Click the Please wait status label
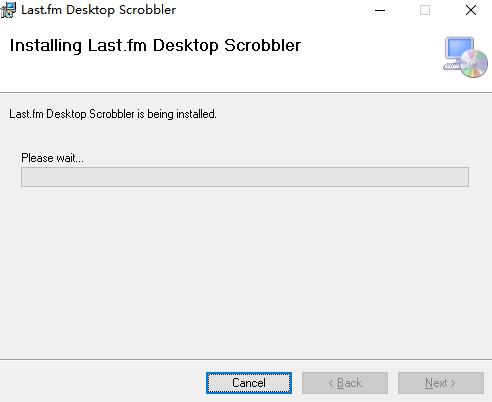The image size is (492, 402). pos(52,158)
